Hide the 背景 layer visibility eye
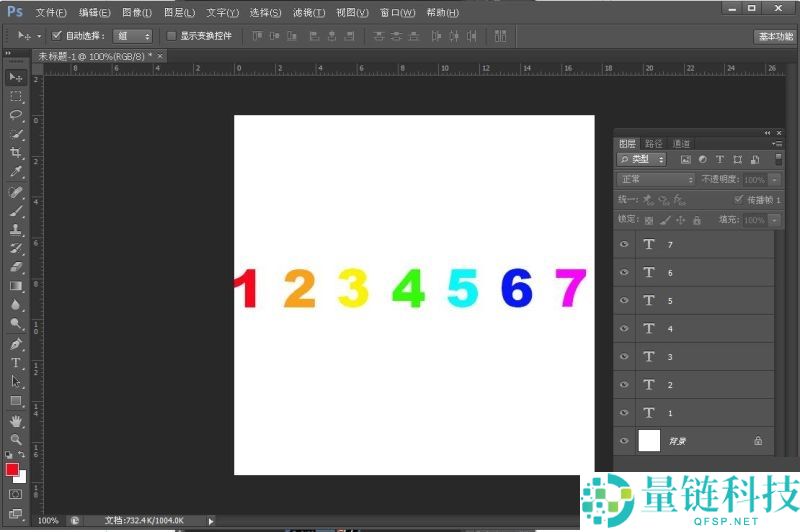The height and width of the screenshot is (532, 800). (x=624, y=440)
